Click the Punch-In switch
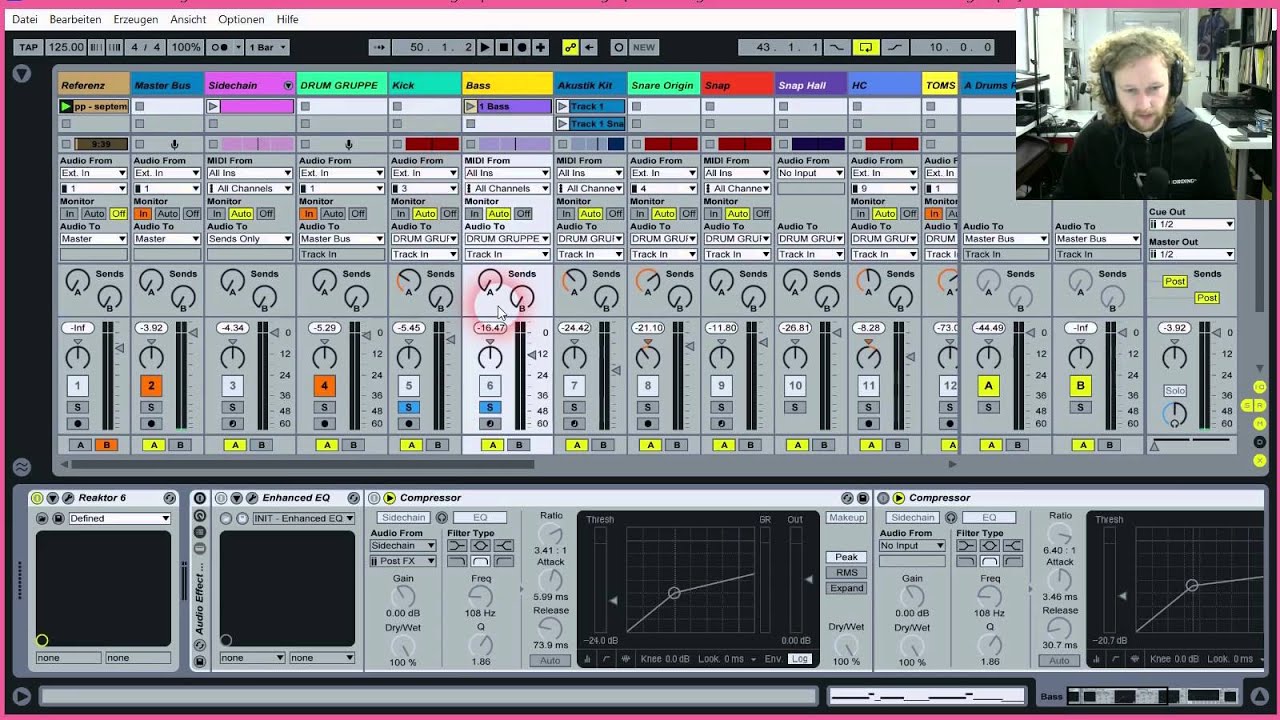Image resolution: width=1280 pixels, height=720 pixels. pos(836,47)
